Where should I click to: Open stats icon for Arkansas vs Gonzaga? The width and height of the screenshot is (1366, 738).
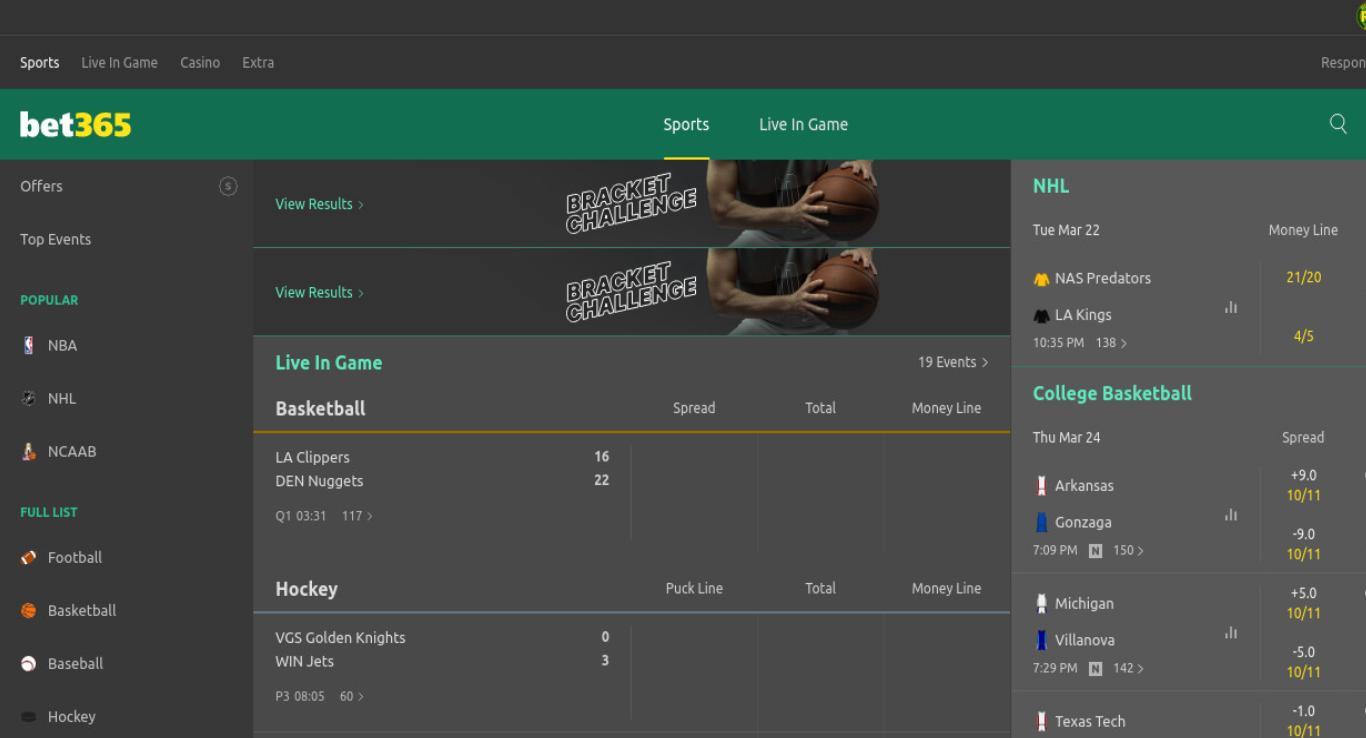1231,515
